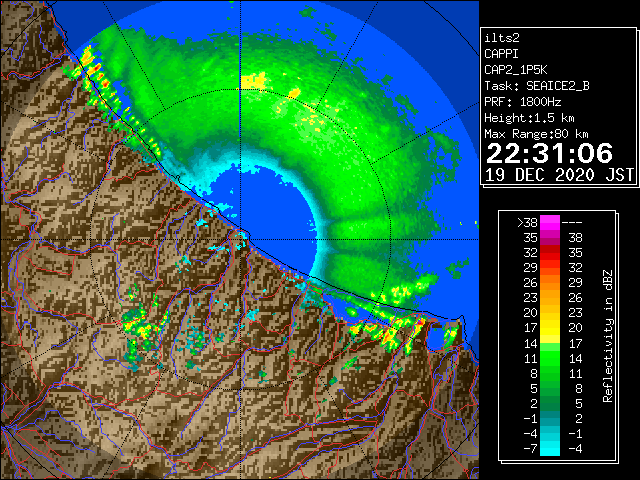Image resolution: width=640 pixels, height=480 pixels.
Task: Pick the bright green 11 dBZ legend swatch
Action: coord(550,358)
